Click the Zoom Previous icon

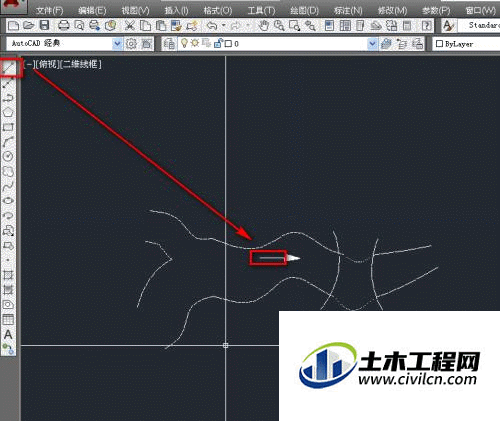coord(310,25)
